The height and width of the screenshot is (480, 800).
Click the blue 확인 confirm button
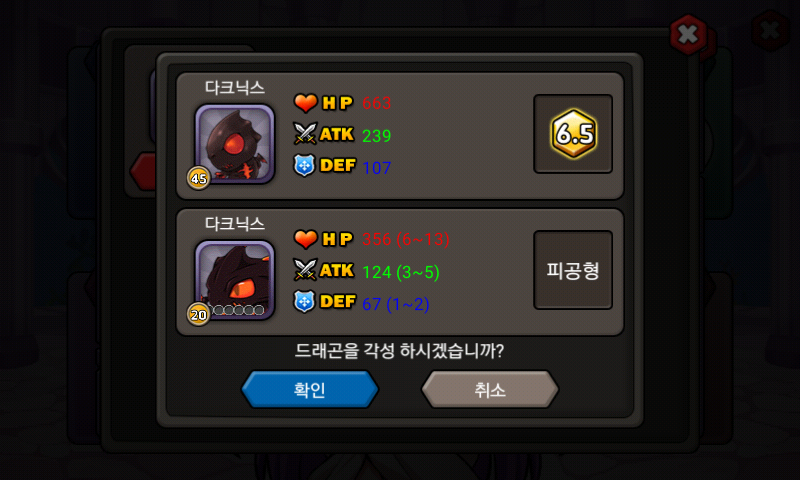tap(310, 389)
